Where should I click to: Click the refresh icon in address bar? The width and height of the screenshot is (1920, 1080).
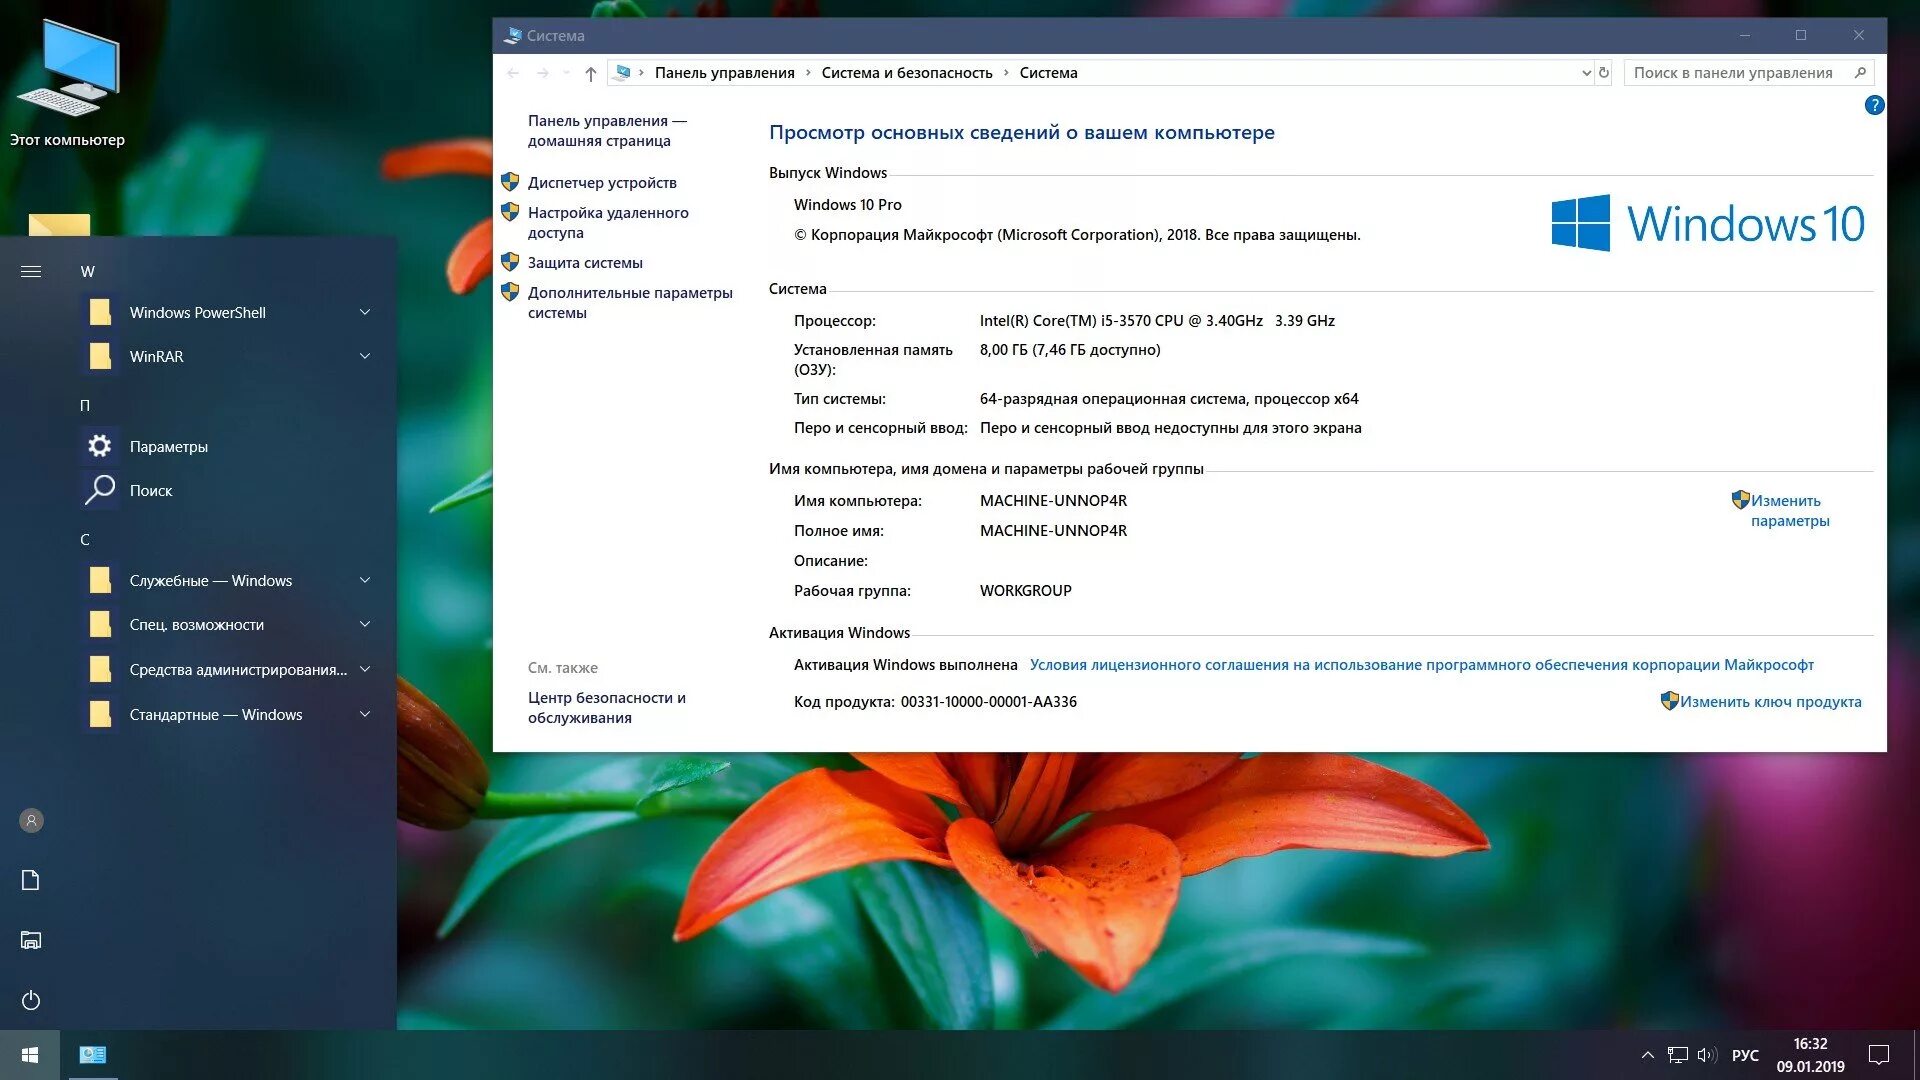pos(1604,73)
